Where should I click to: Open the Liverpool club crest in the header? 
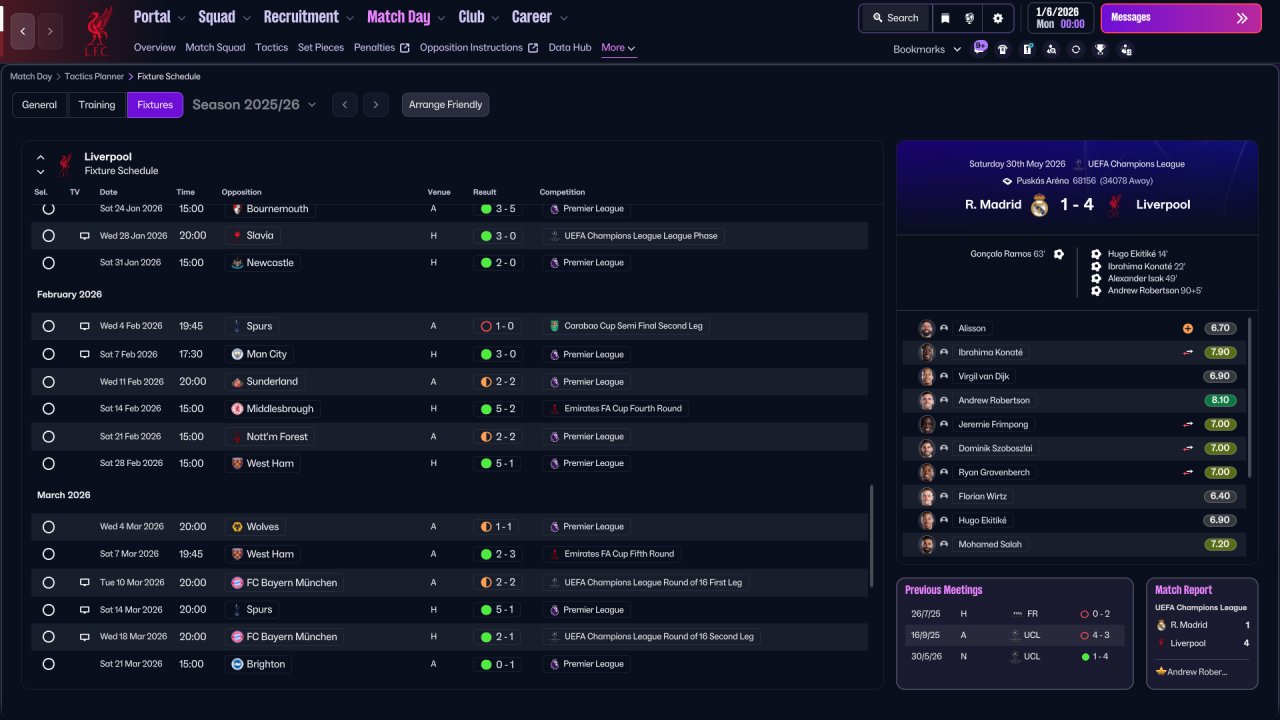pos(97,32)
